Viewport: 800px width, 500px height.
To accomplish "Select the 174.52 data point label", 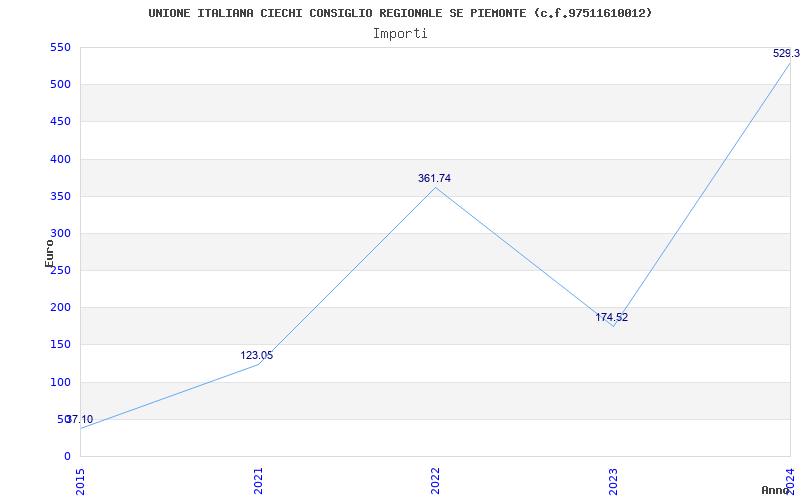I will point(611,317).
